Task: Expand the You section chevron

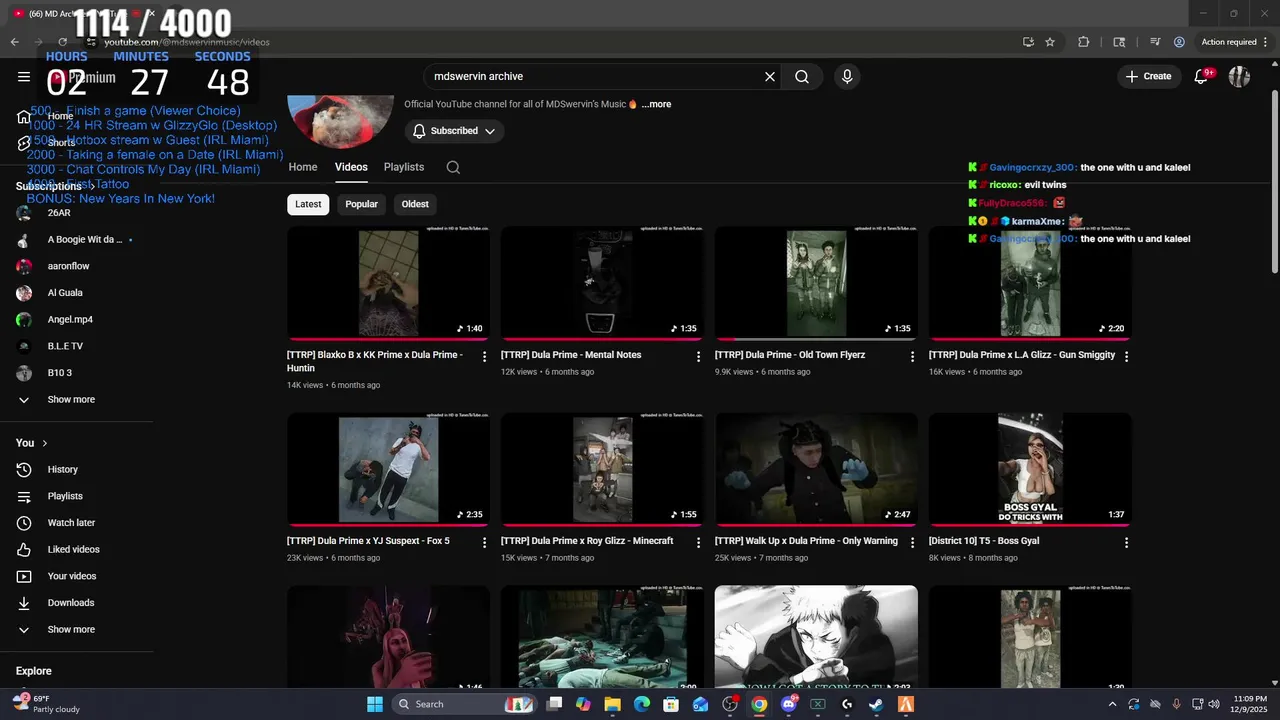Action: (44, 443)
